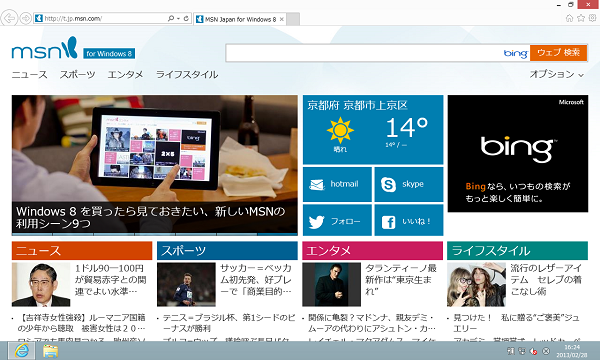This screenshot has height=360, width=600.
Task: Open the Tools gear icon
Action: pyautogui.click(x=592, y=18)
